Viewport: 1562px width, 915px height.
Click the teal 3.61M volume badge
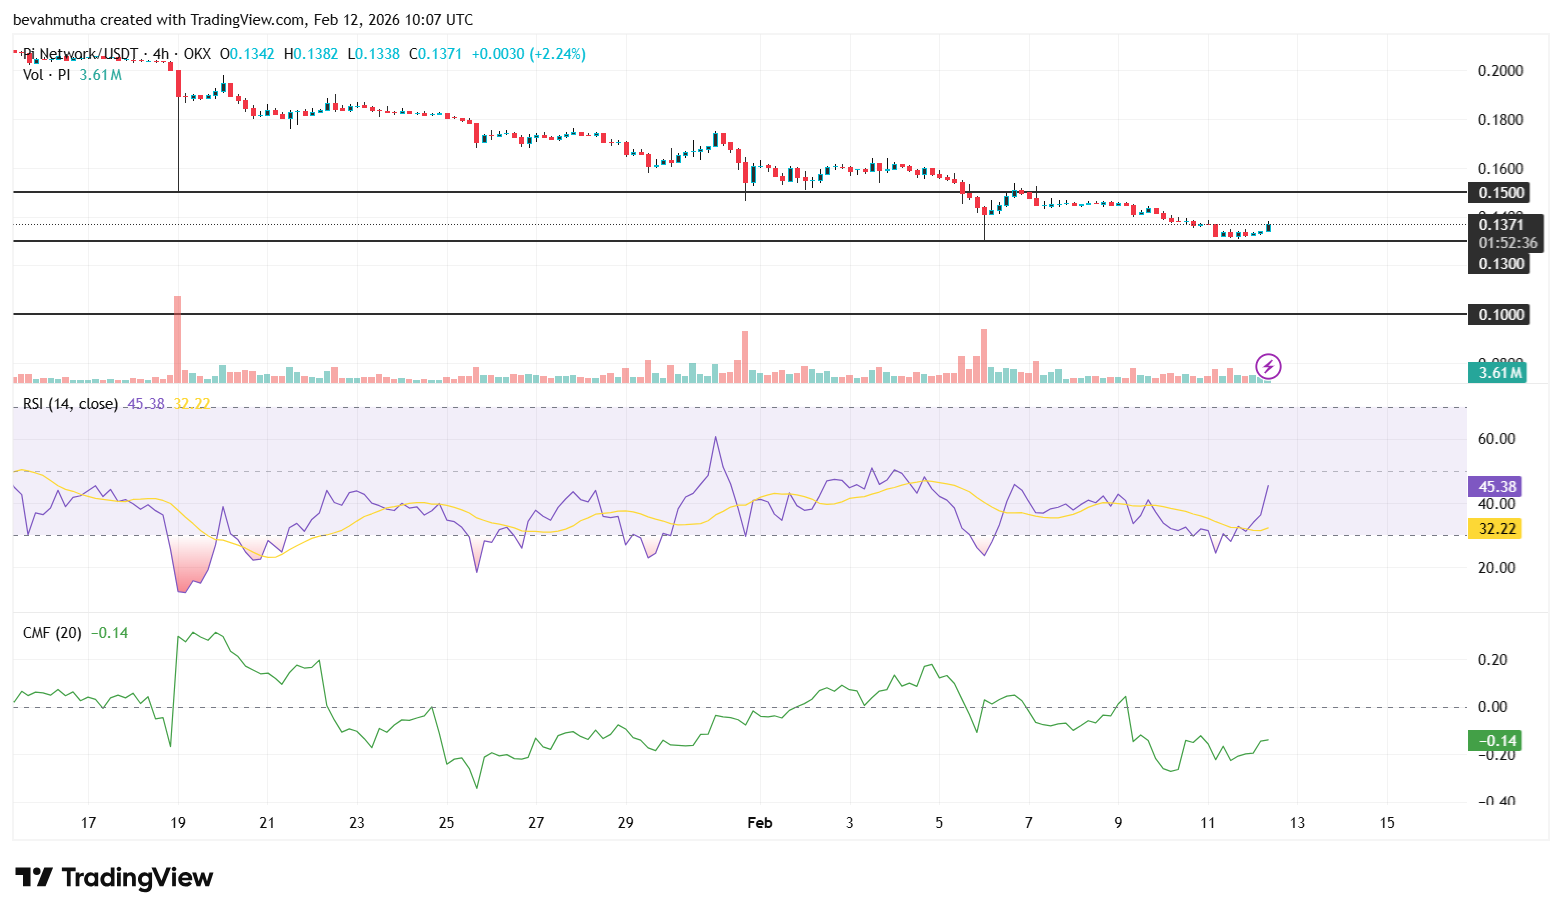click(1498, 372)
